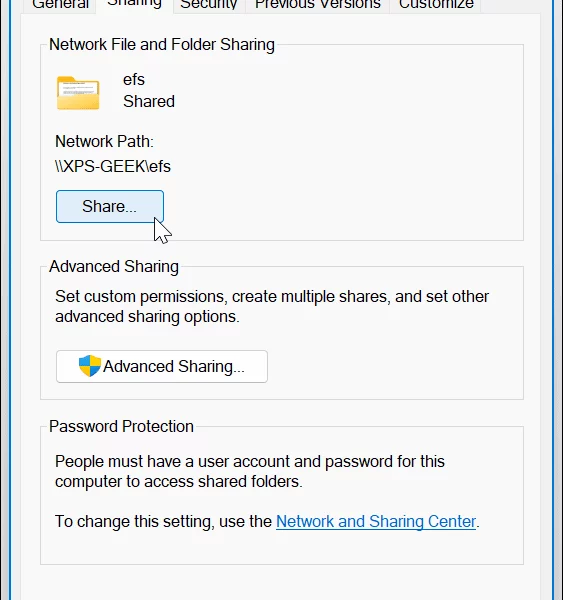Click the Advanced Sharing group heading
The width and height of the screenshot is (563, 600).
pos(114,267)
